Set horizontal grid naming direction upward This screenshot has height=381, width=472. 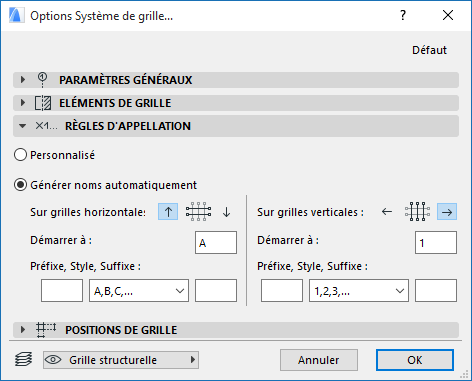[168, 212]
